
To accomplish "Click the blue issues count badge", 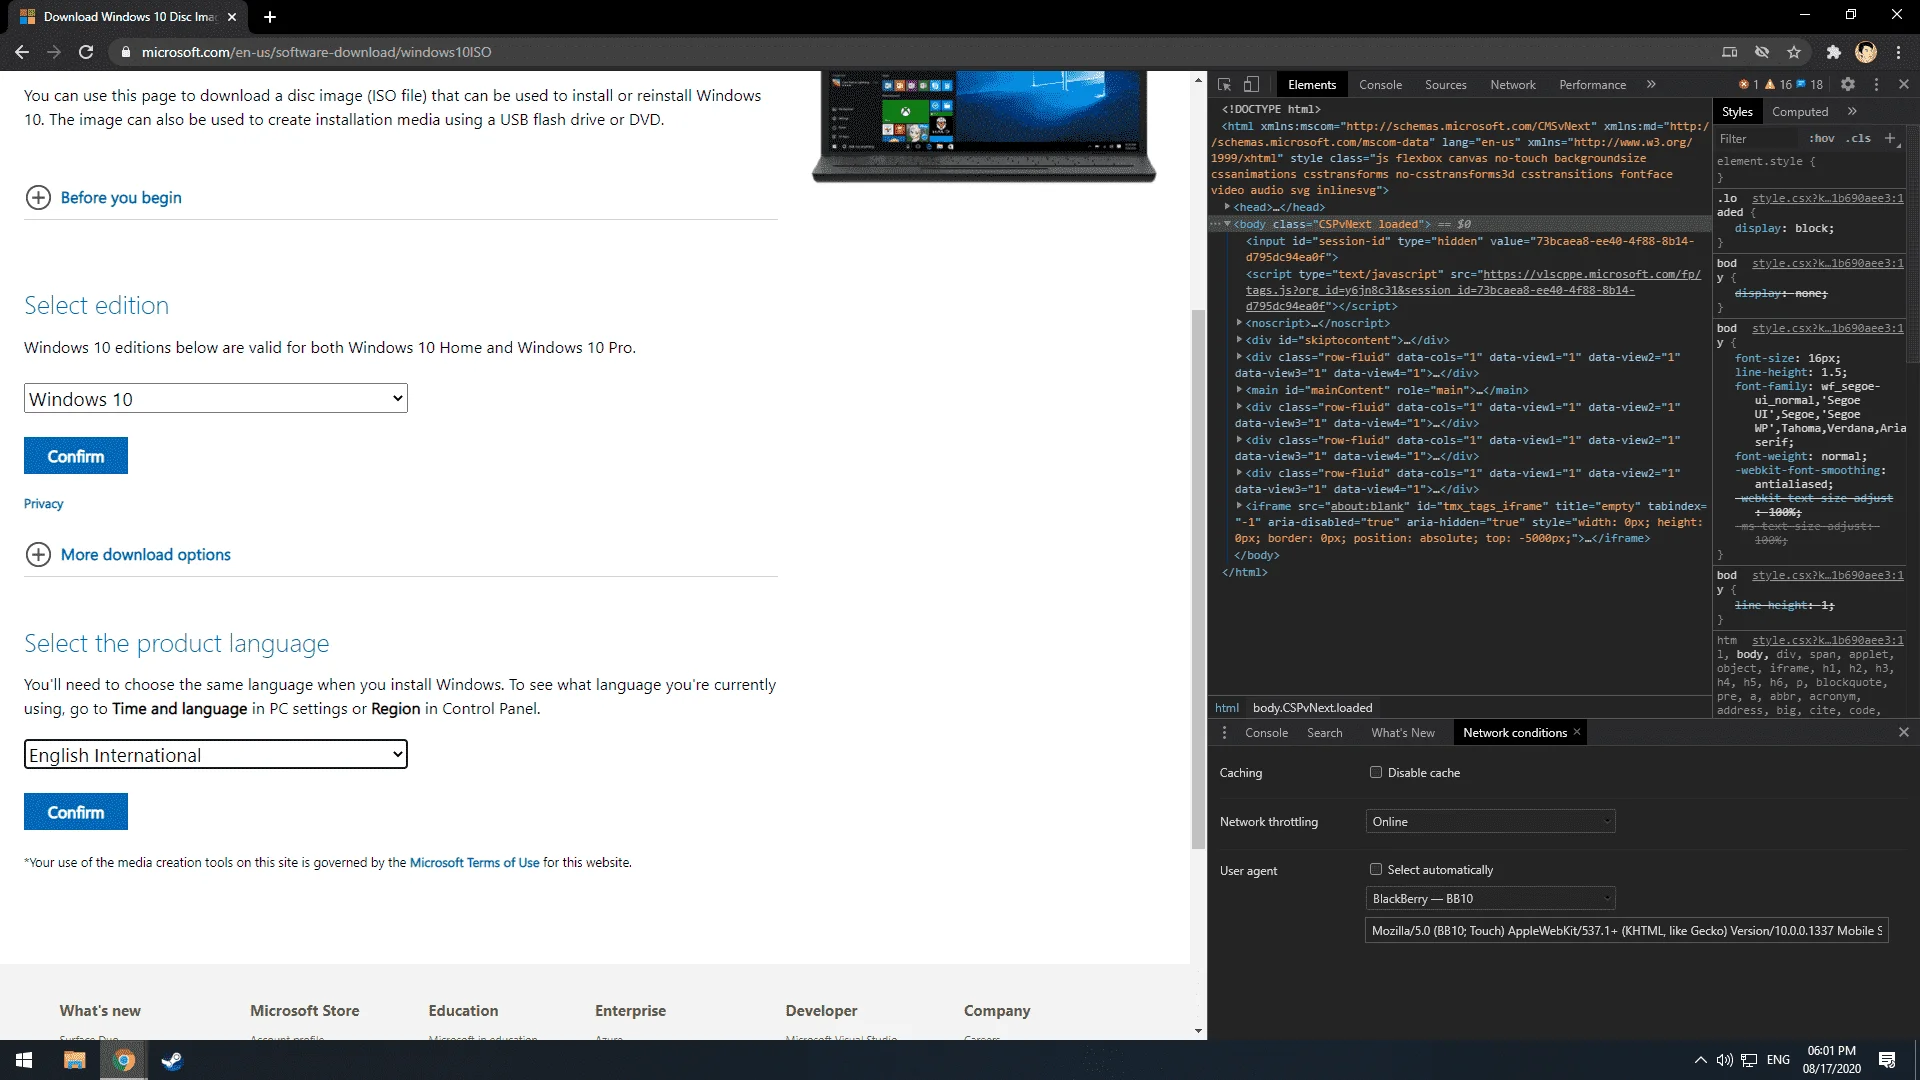I will [1810, 85].
